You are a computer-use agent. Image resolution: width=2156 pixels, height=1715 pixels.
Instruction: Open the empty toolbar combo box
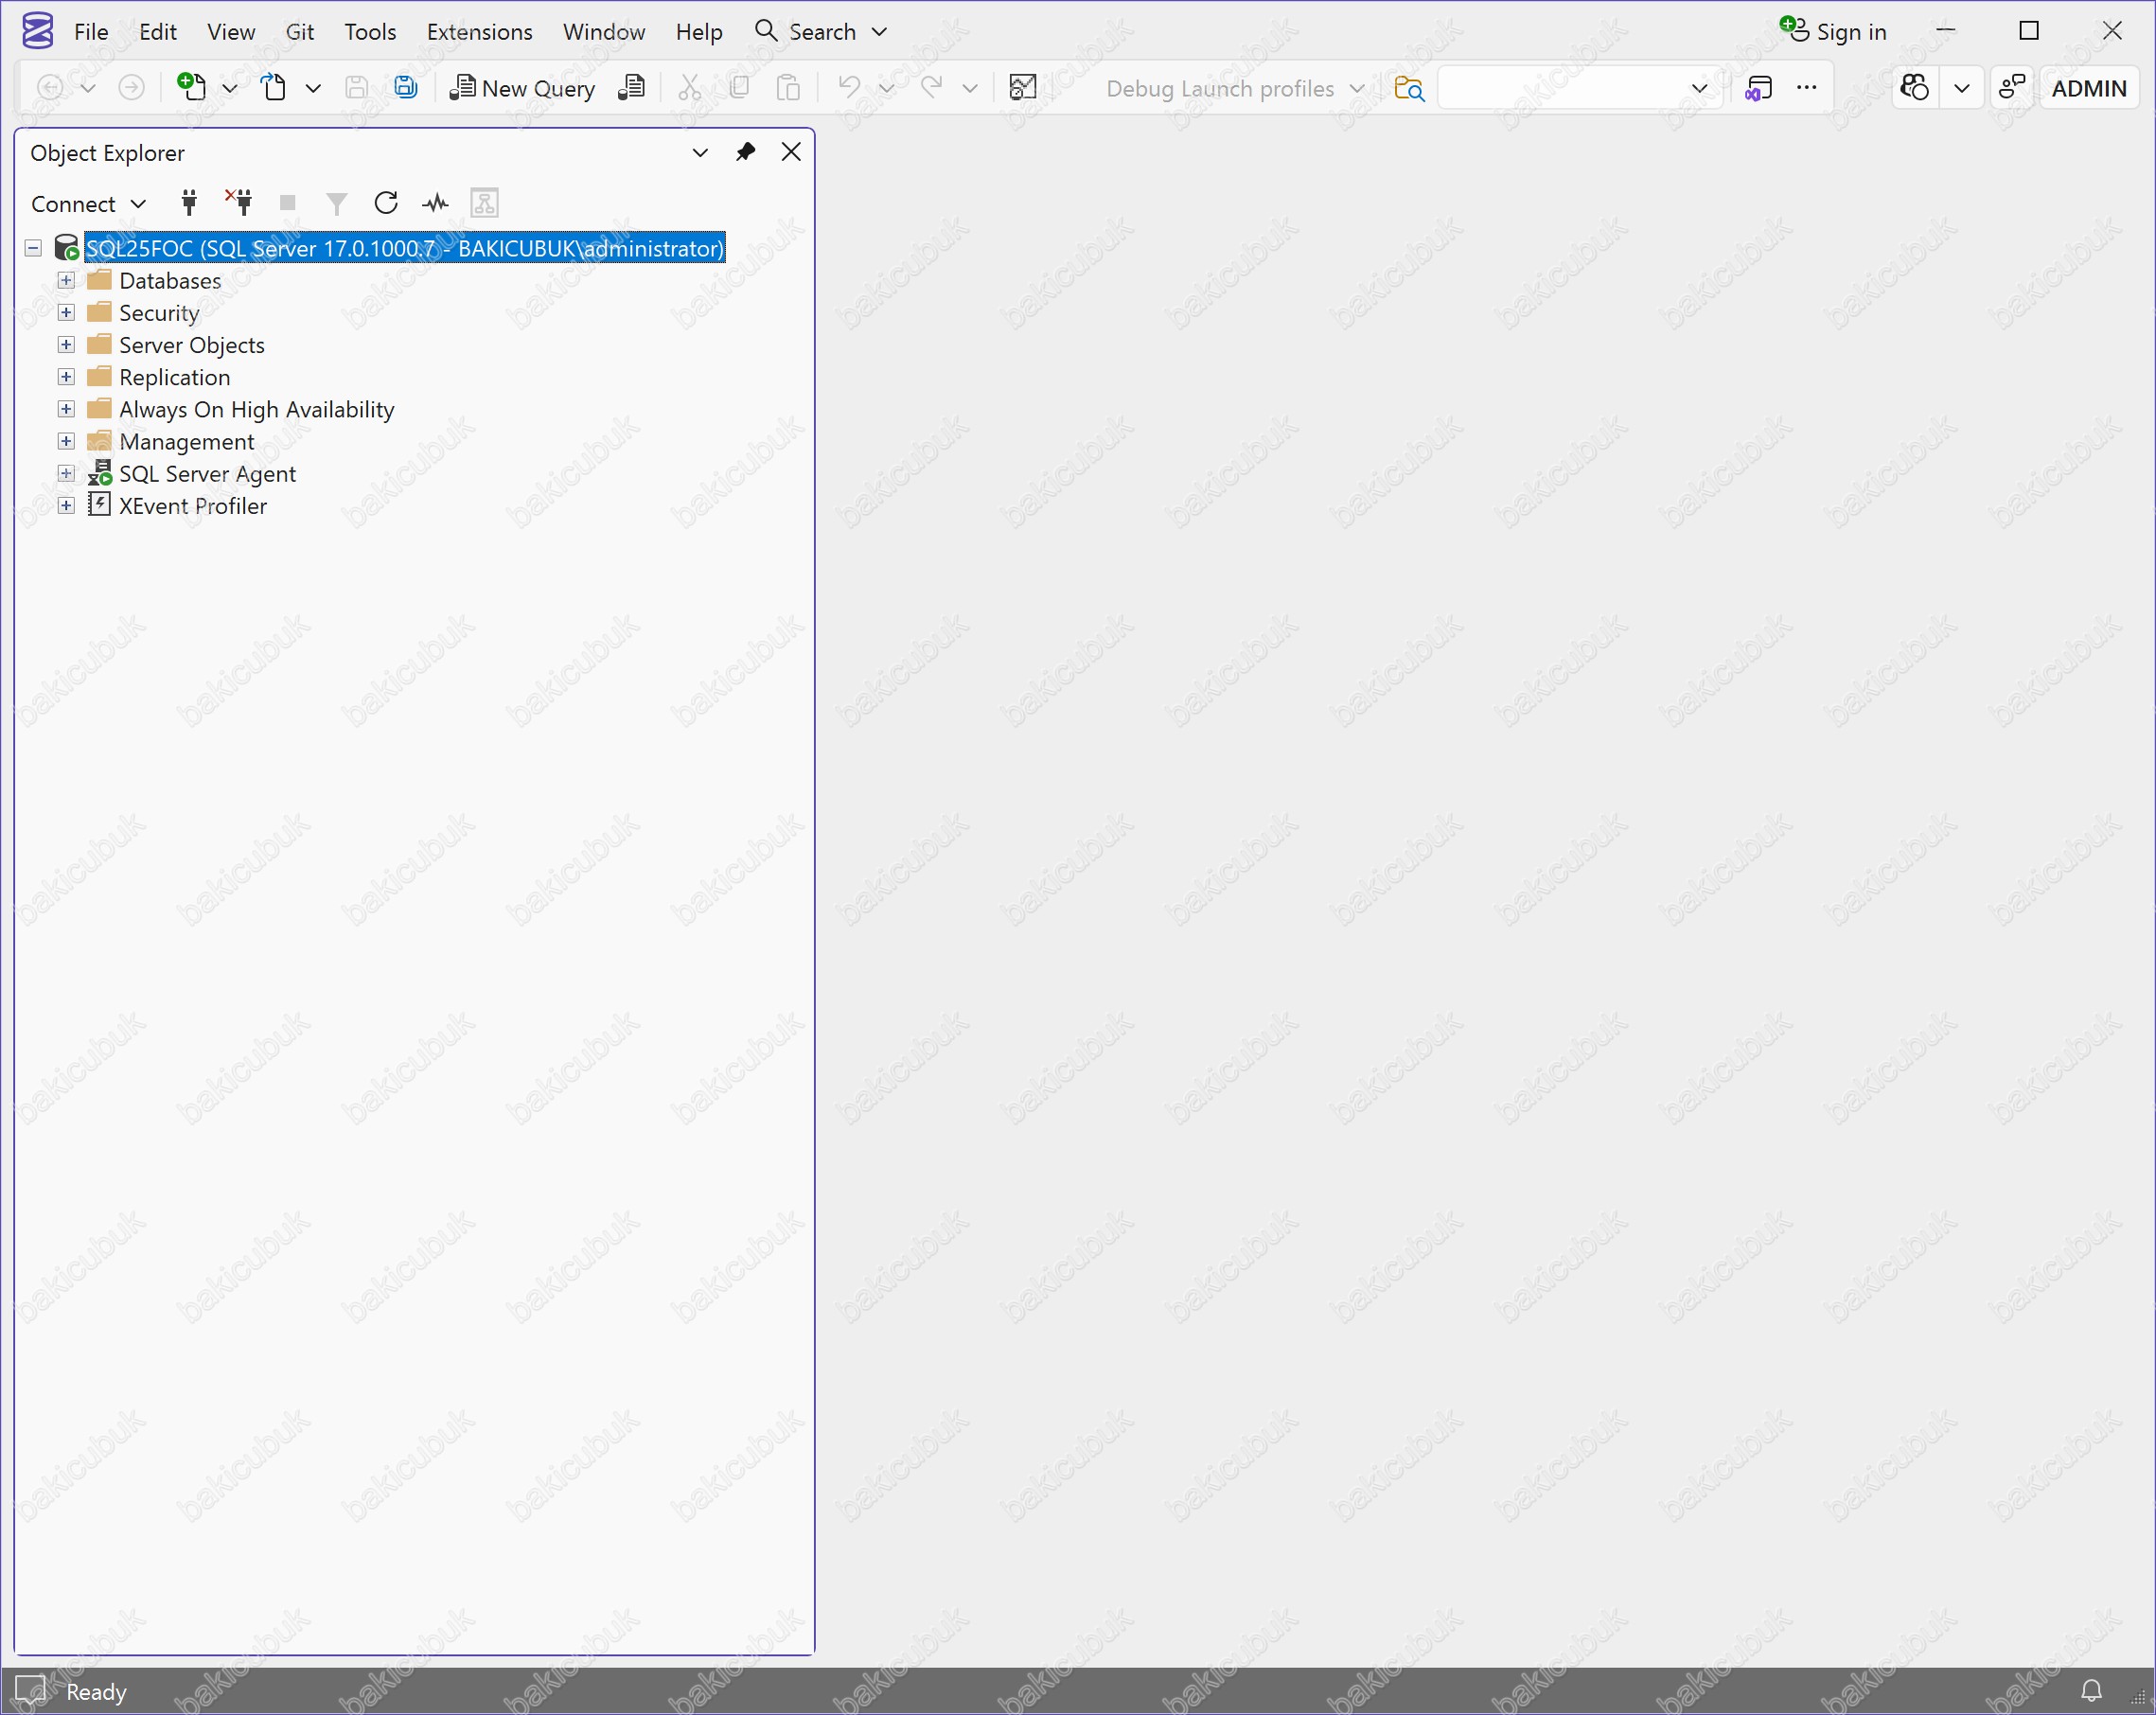[x=1698, y=88]
